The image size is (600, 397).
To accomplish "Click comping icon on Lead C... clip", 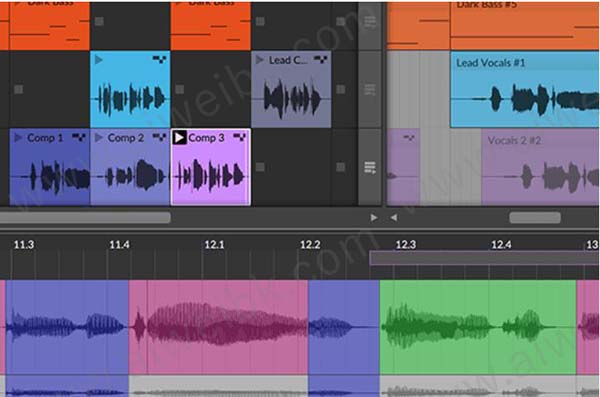I will pyautogui.click(x=320, y=59).
